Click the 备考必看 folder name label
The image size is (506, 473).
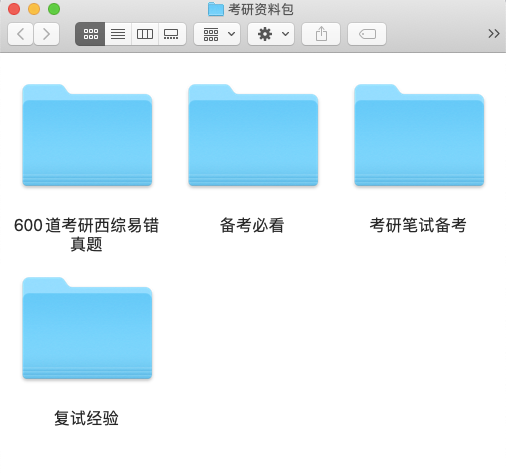[x=252, y=225]
